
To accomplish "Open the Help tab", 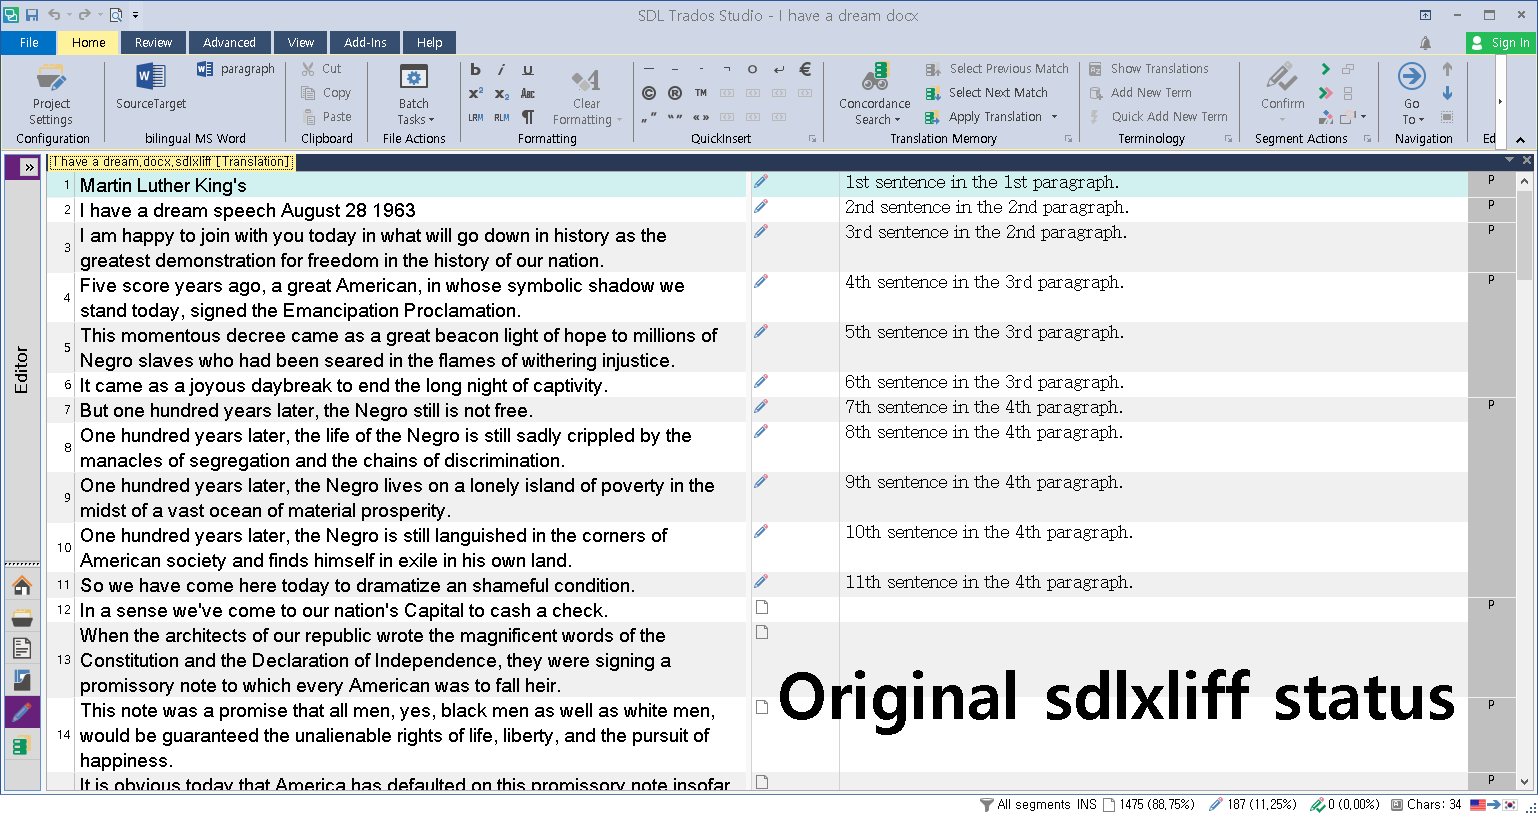I will point(430,43).
